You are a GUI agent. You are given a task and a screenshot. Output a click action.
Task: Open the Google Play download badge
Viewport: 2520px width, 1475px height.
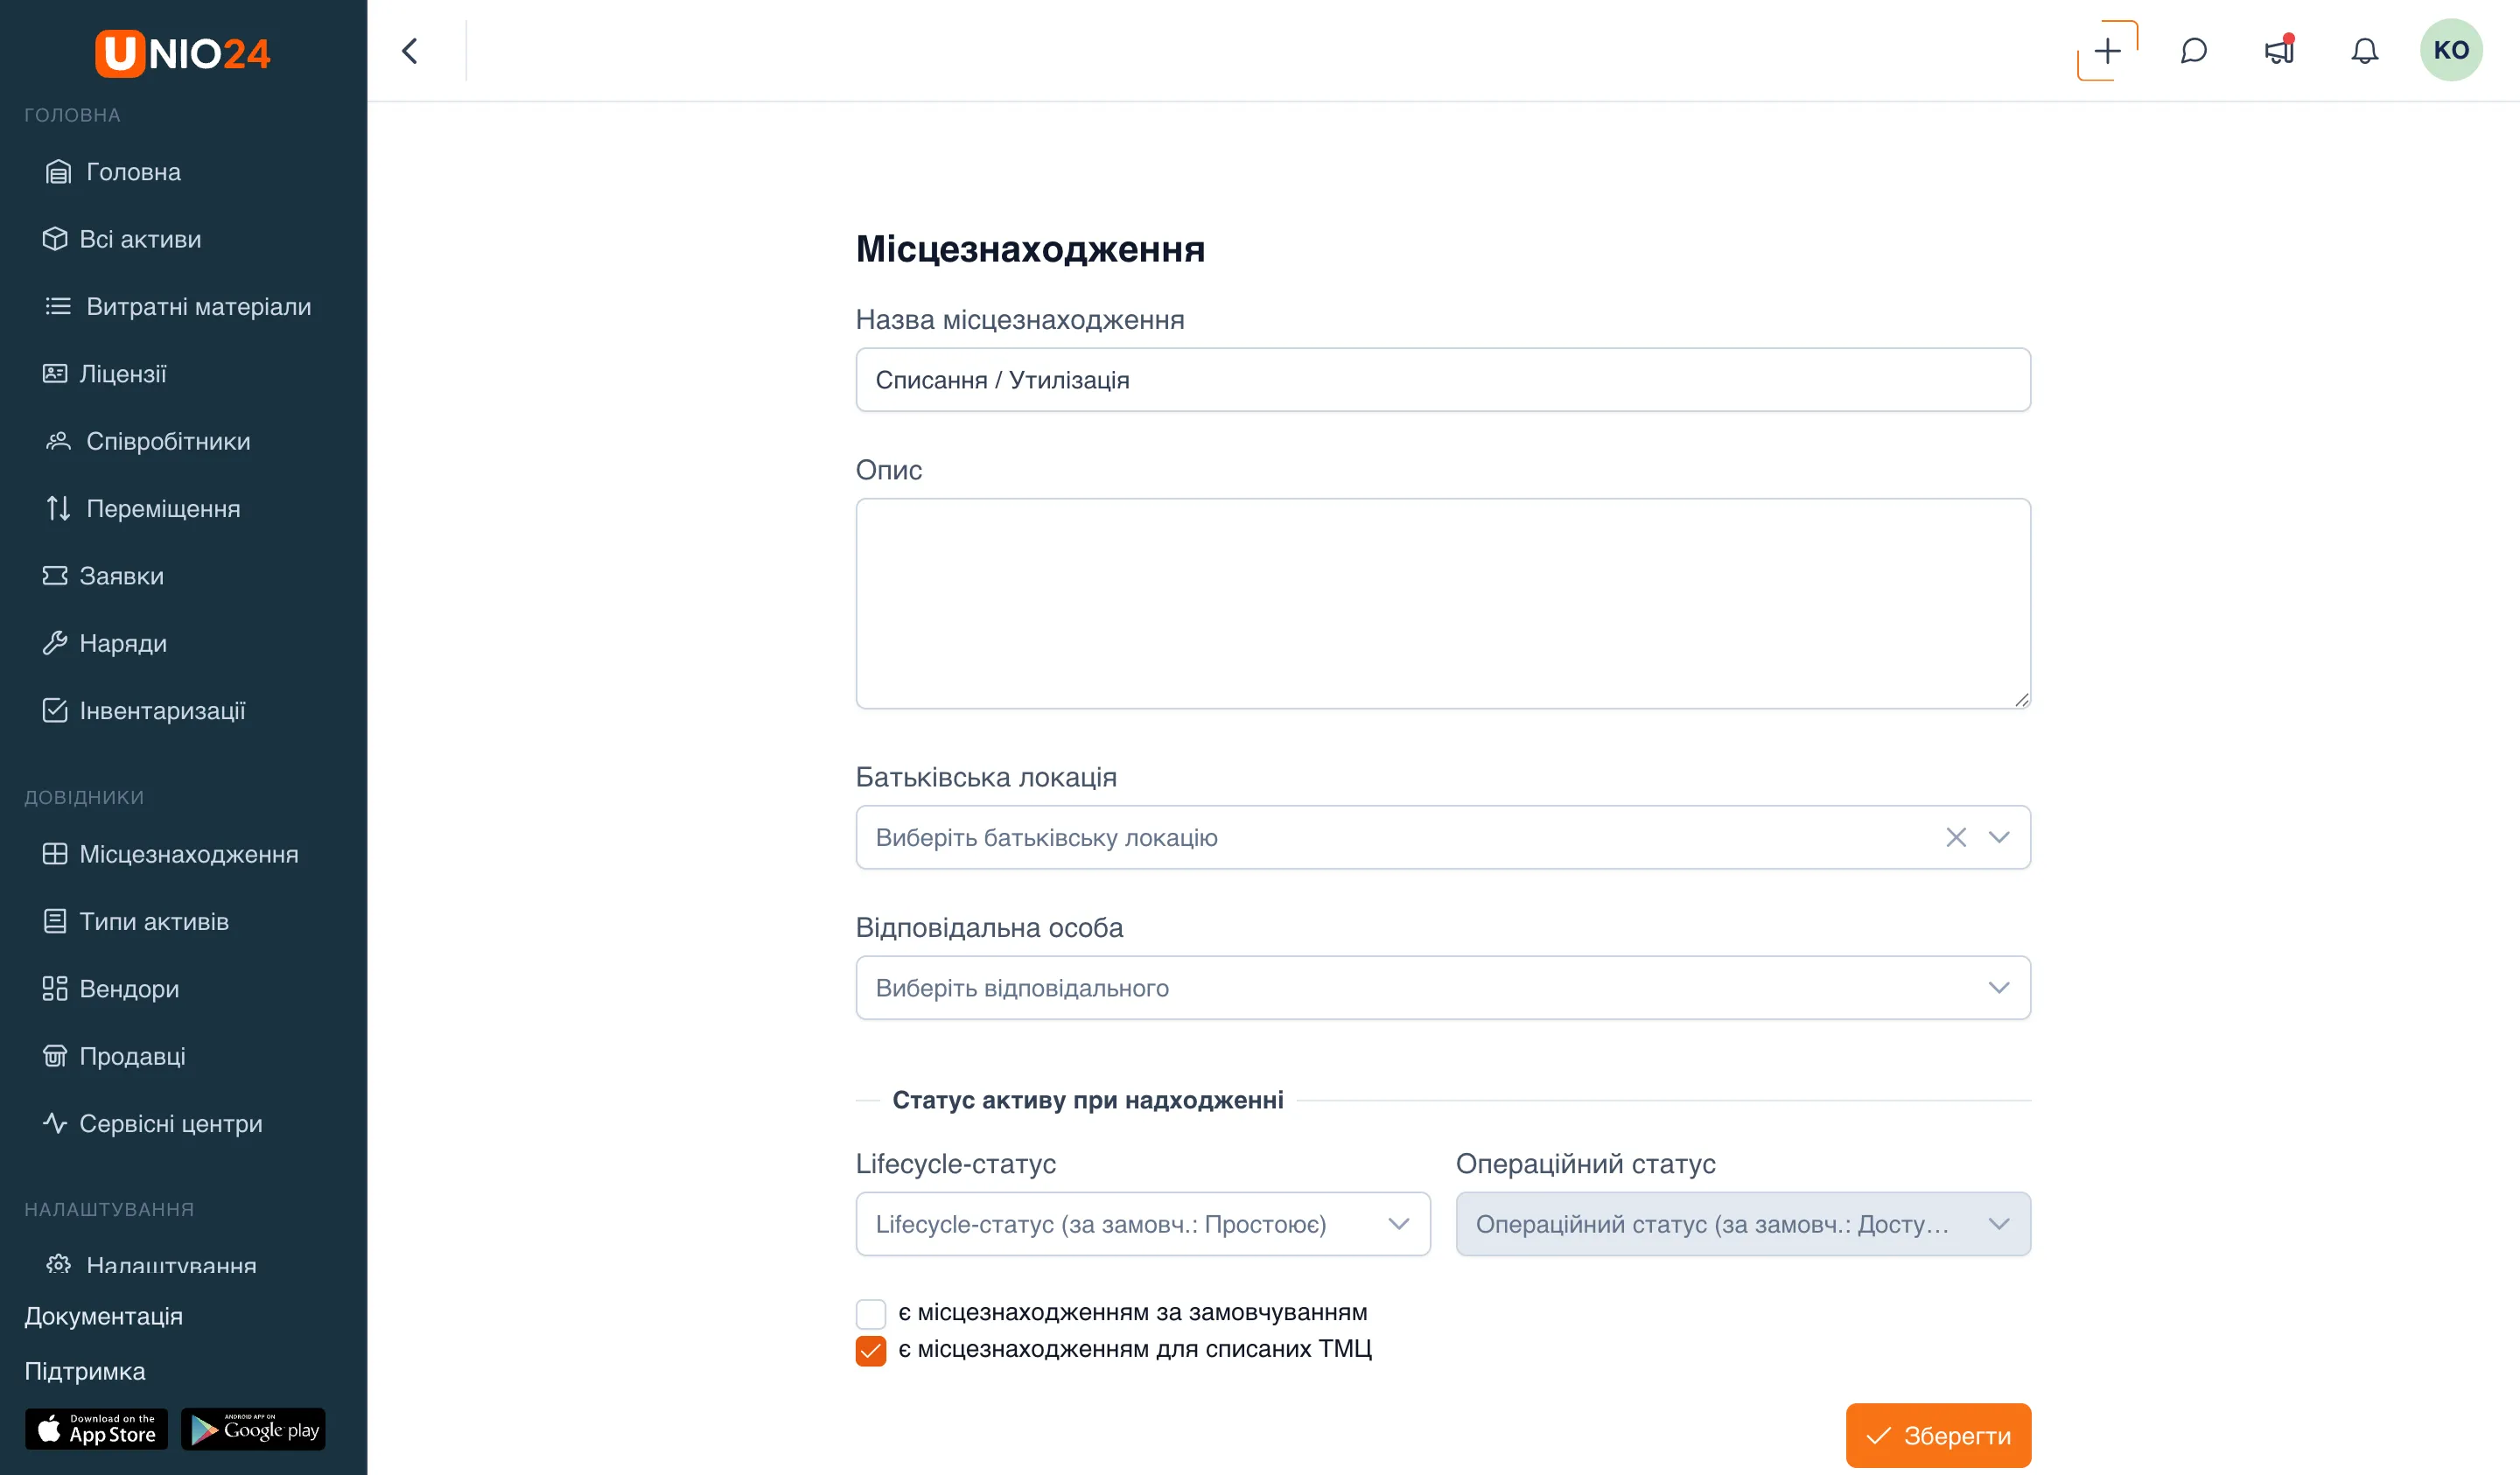253,1429
